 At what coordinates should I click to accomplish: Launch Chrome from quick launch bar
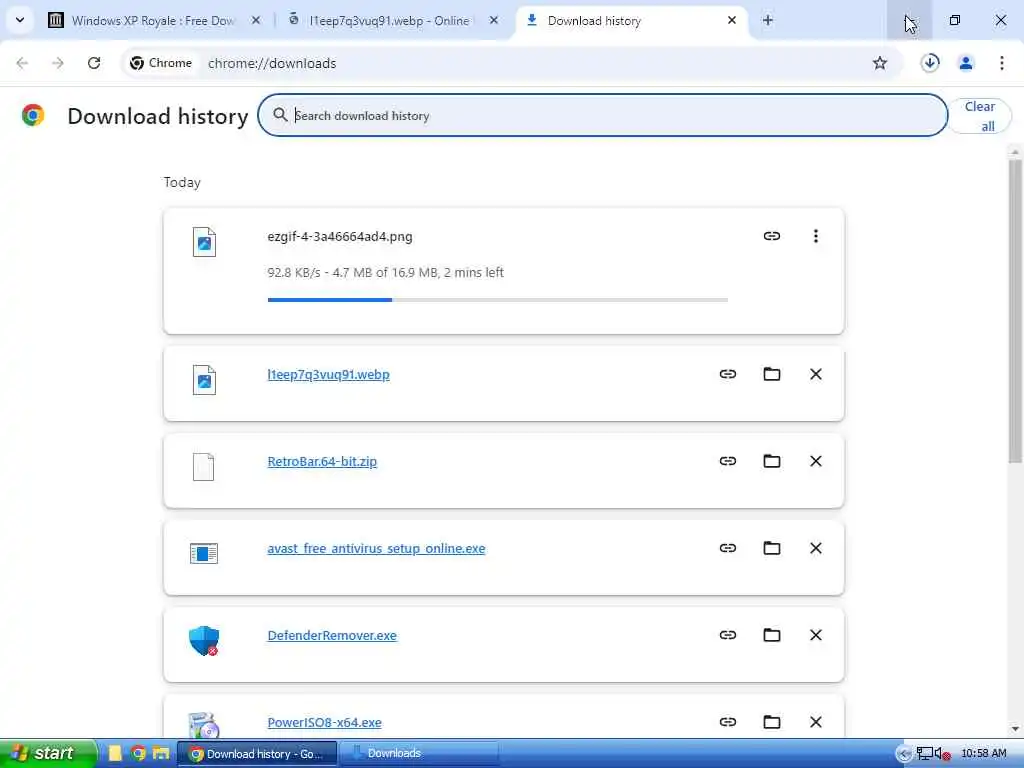(138, 753)
